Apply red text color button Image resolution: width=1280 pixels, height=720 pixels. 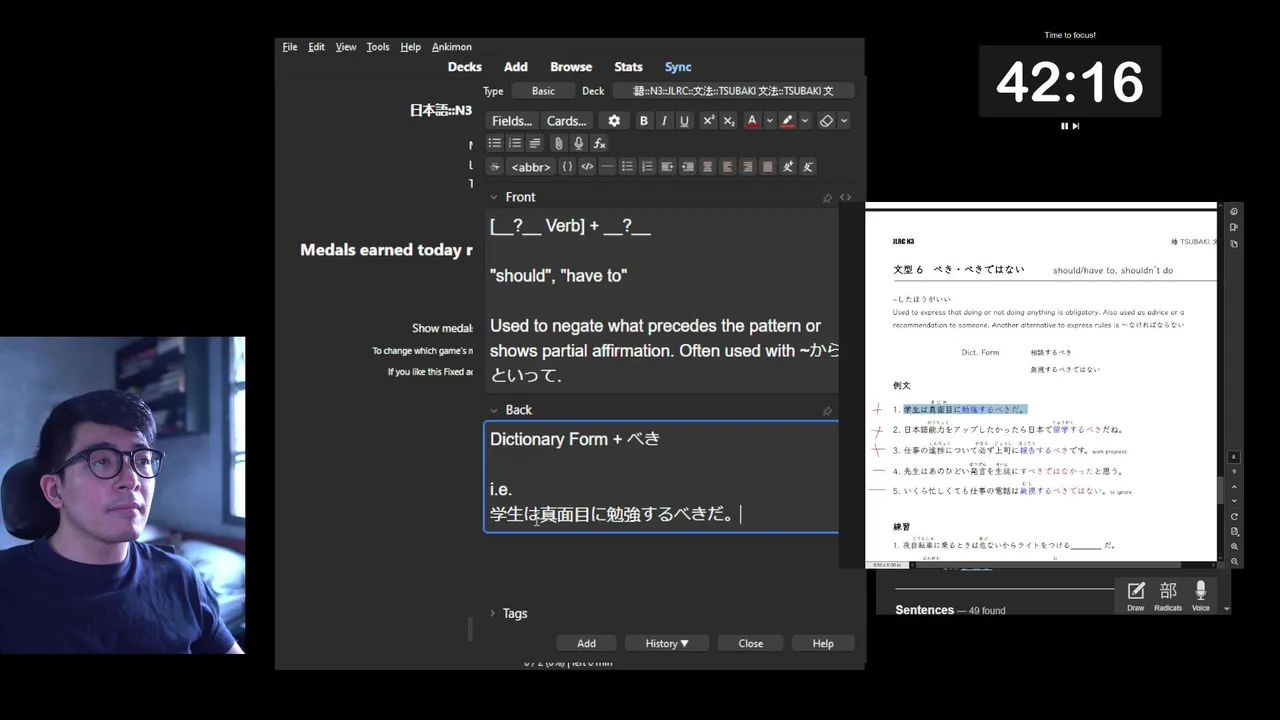coord(752,121)
